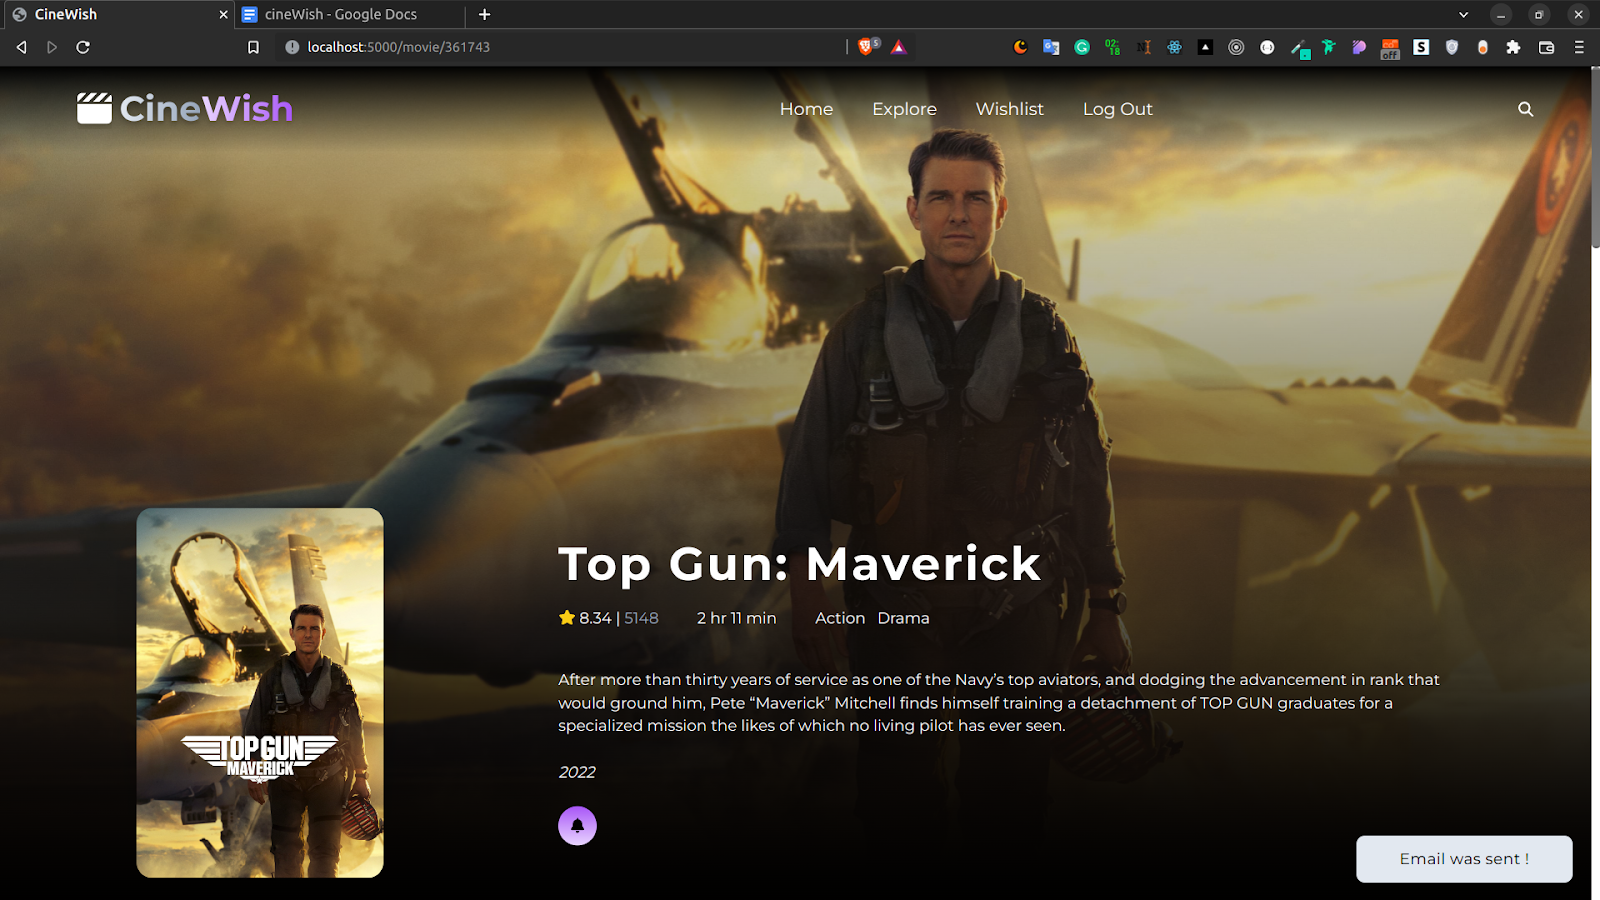Image resolution: width=1600 pixels, height=900 pixels.
Task: Open the concentric circles extension
Action: point(1236,47)
